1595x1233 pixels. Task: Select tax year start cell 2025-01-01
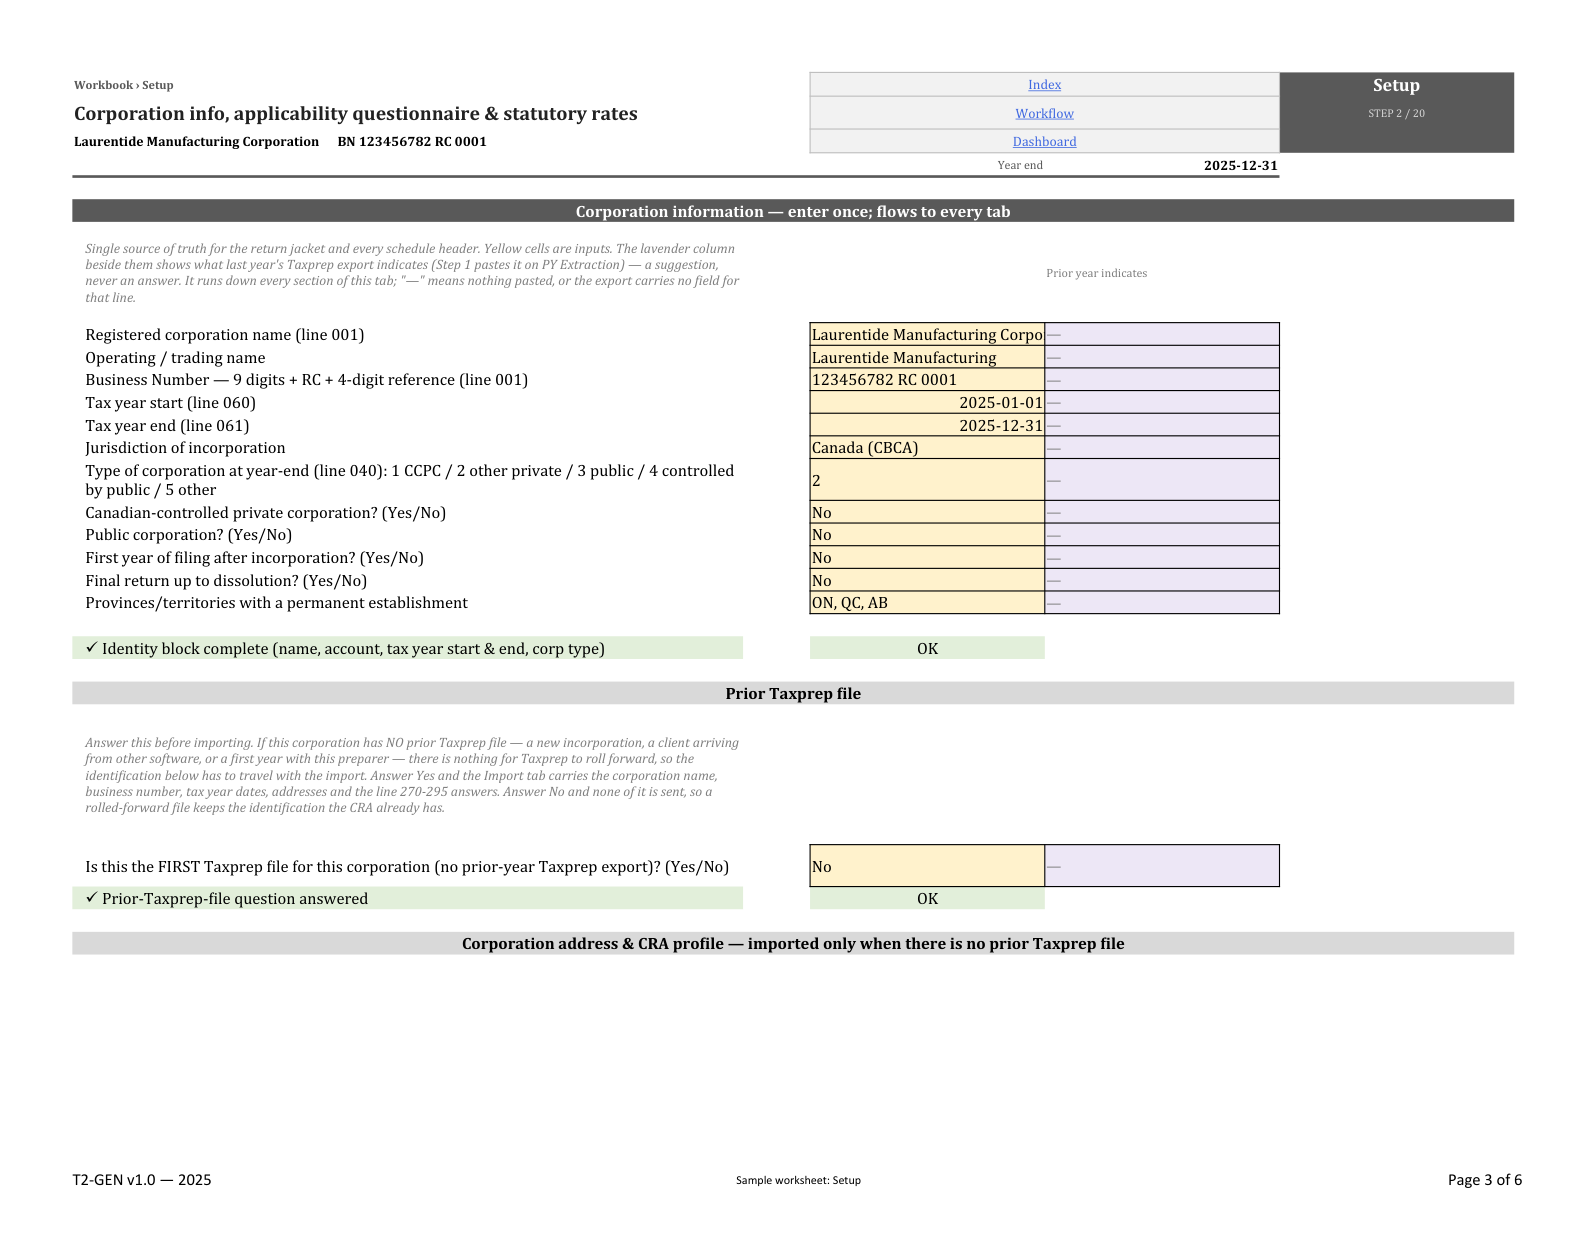pos(927,402)
